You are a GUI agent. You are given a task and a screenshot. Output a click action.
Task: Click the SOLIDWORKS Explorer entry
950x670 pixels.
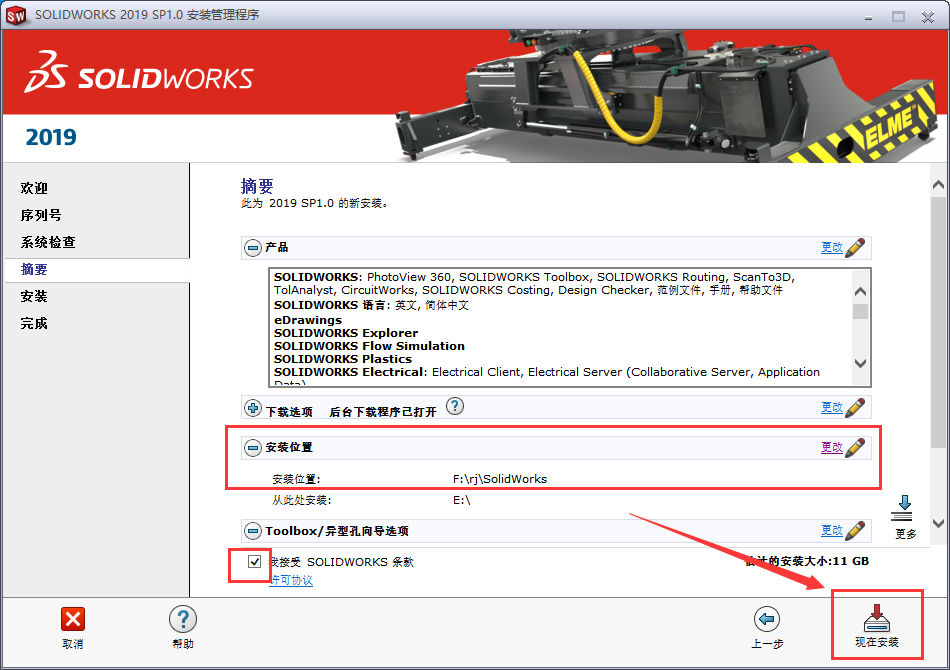click(x=346, y=333)
